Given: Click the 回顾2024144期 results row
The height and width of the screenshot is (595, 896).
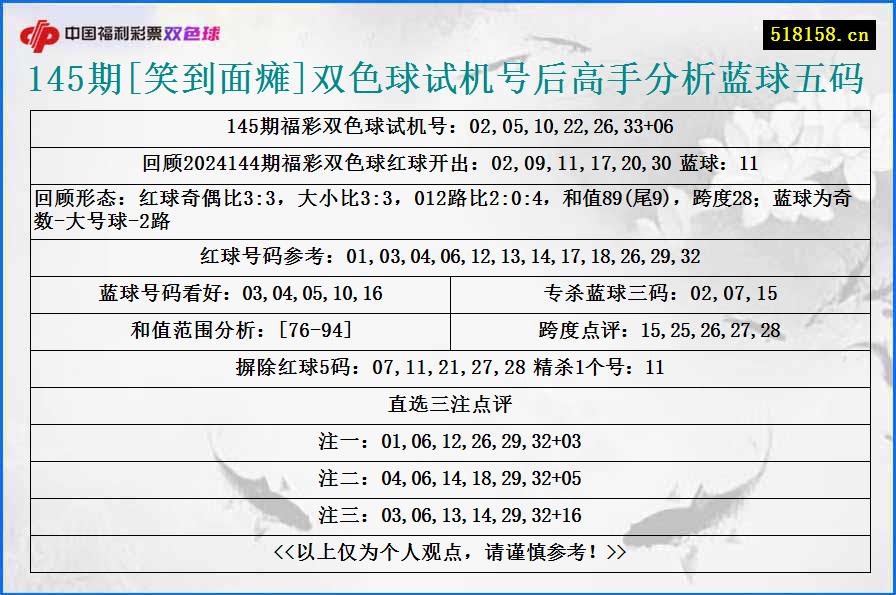Looking at the screenshot, I should (448, 162).
